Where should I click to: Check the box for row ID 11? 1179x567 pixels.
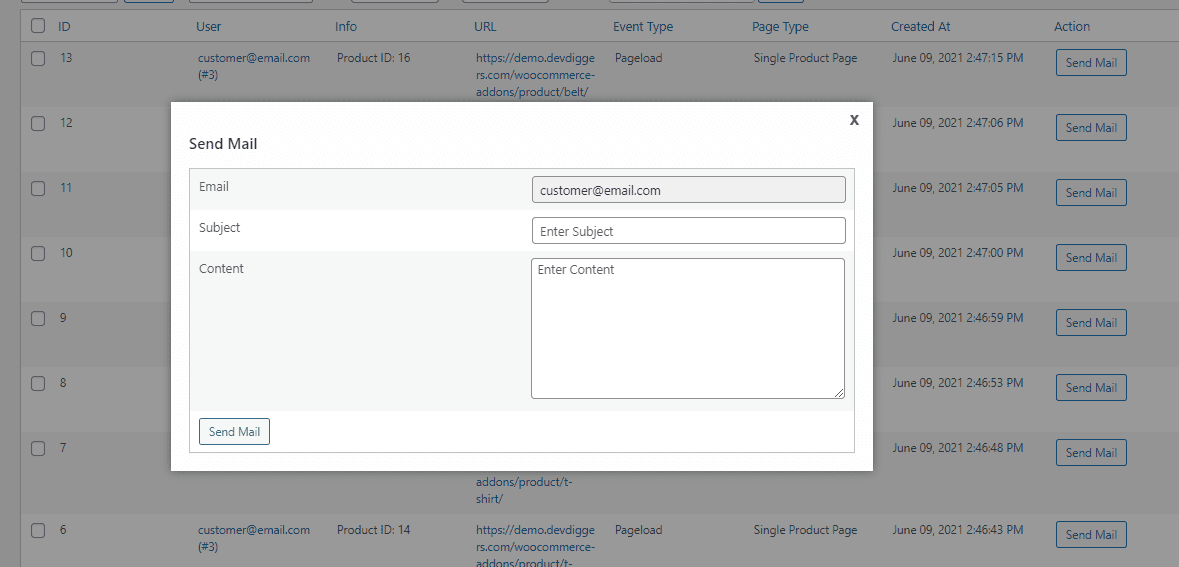pos(38,188)
